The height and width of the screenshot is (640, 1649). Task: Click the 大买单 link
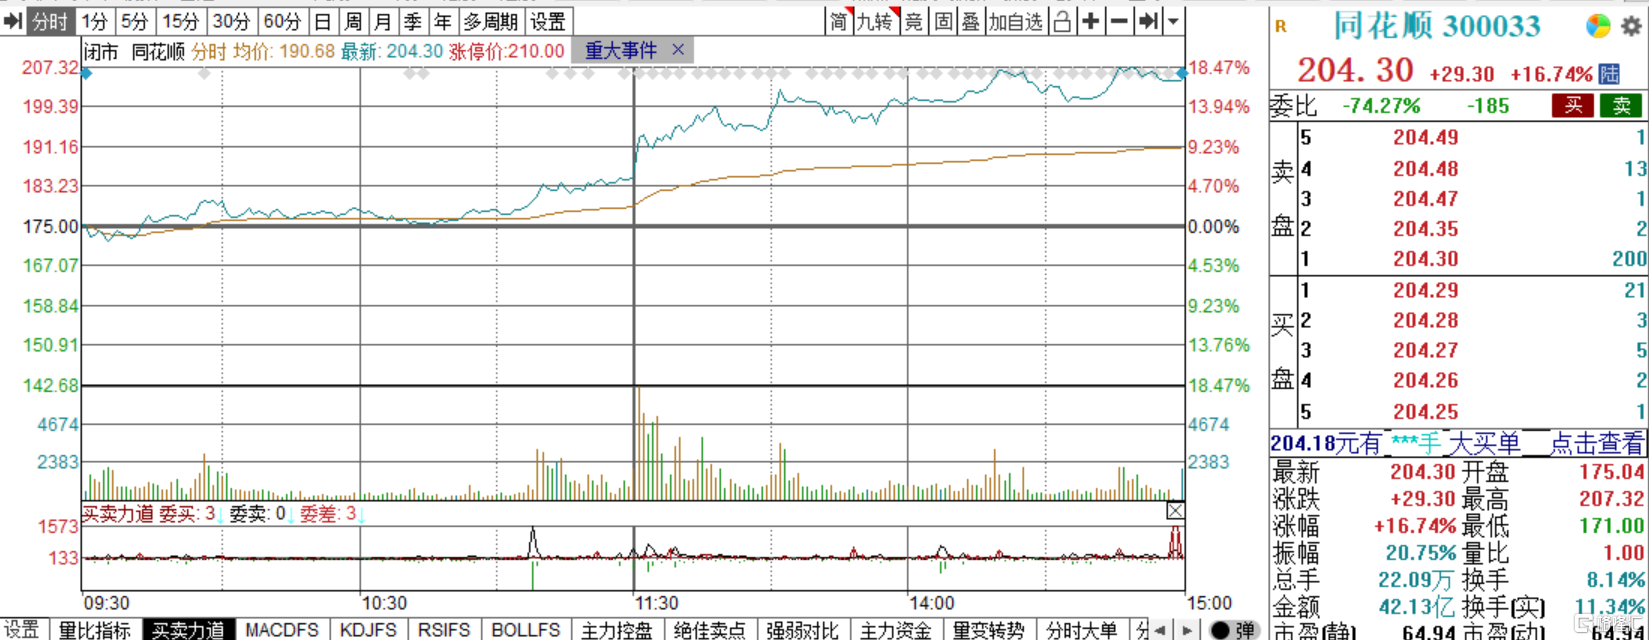[x=1485, y=443]
